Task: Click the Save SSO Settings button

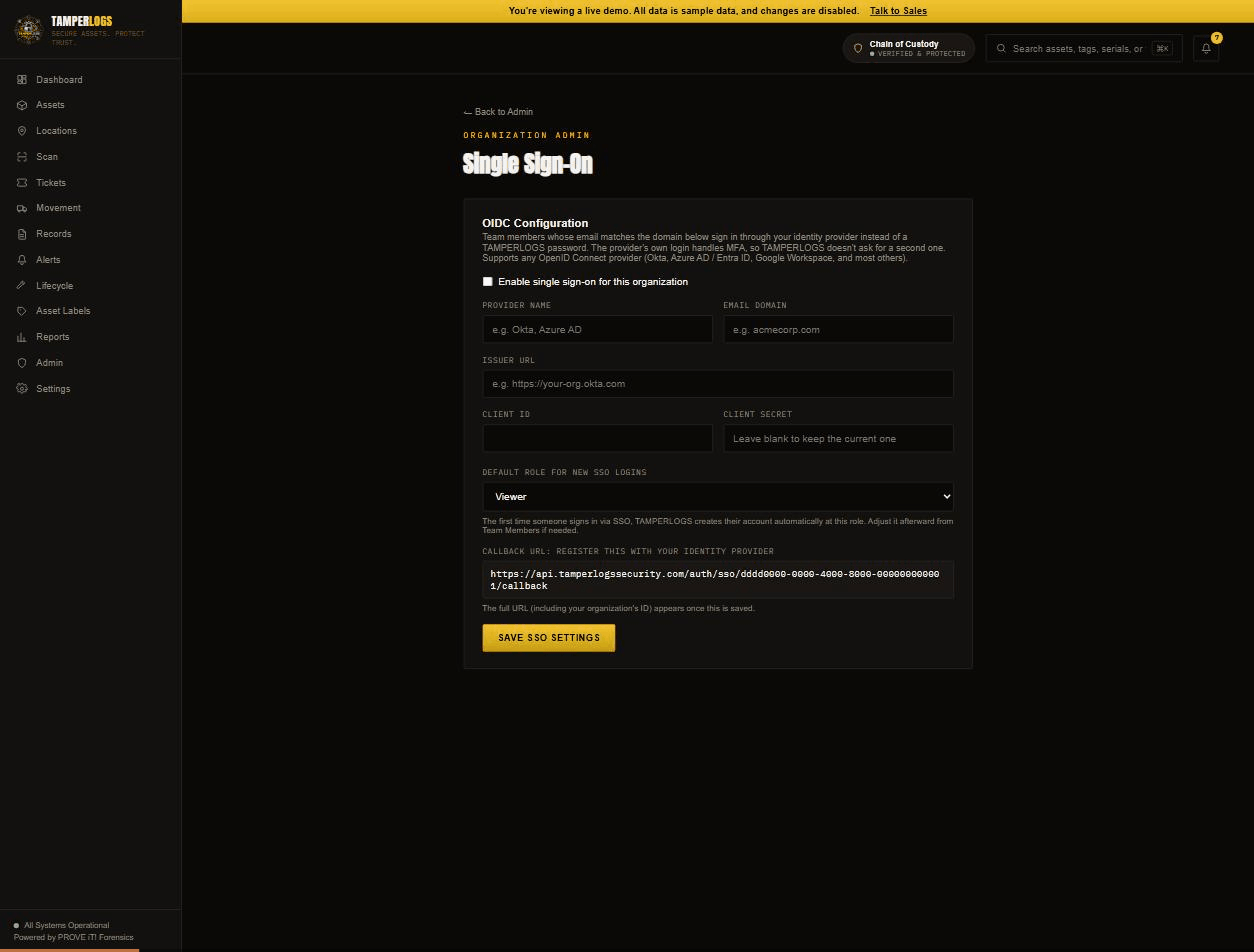Action: (x=549, y=638)
